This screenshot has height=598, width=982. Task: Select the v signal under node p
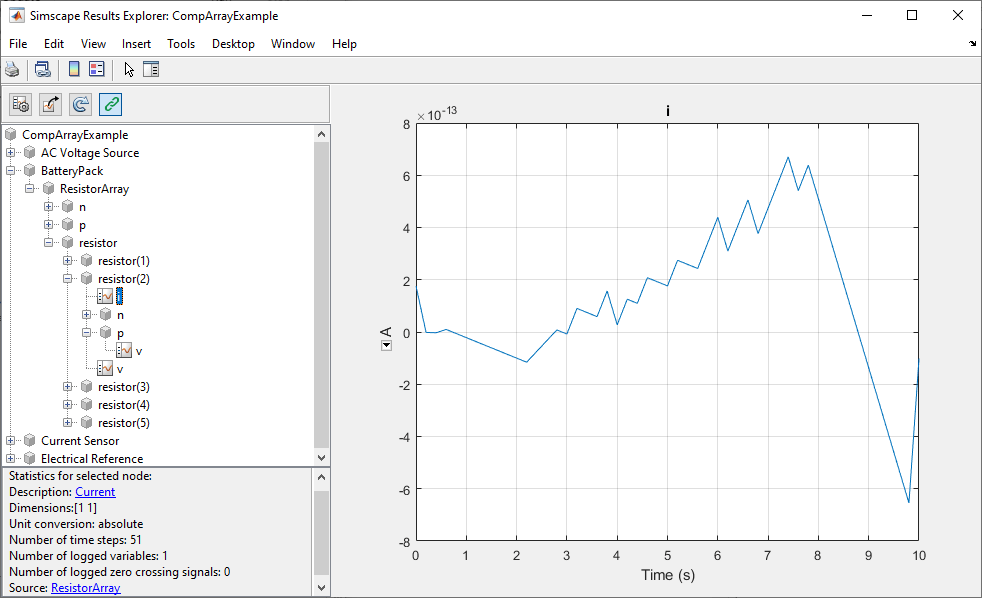click(138, 351)
